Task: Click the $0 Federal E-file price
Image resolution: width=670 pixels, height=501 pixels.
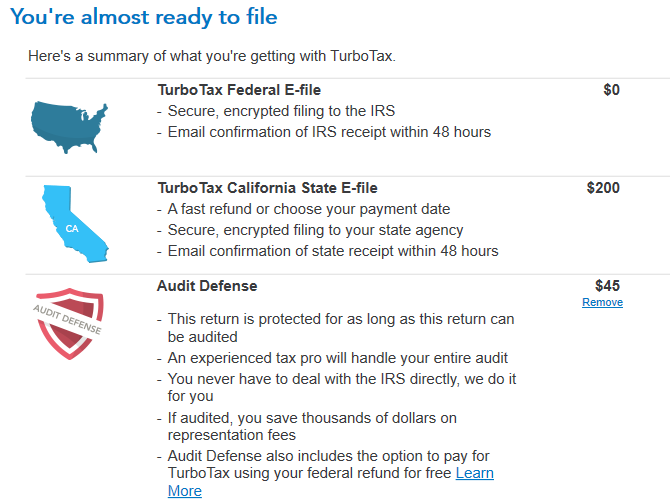Action: (612, 90)
